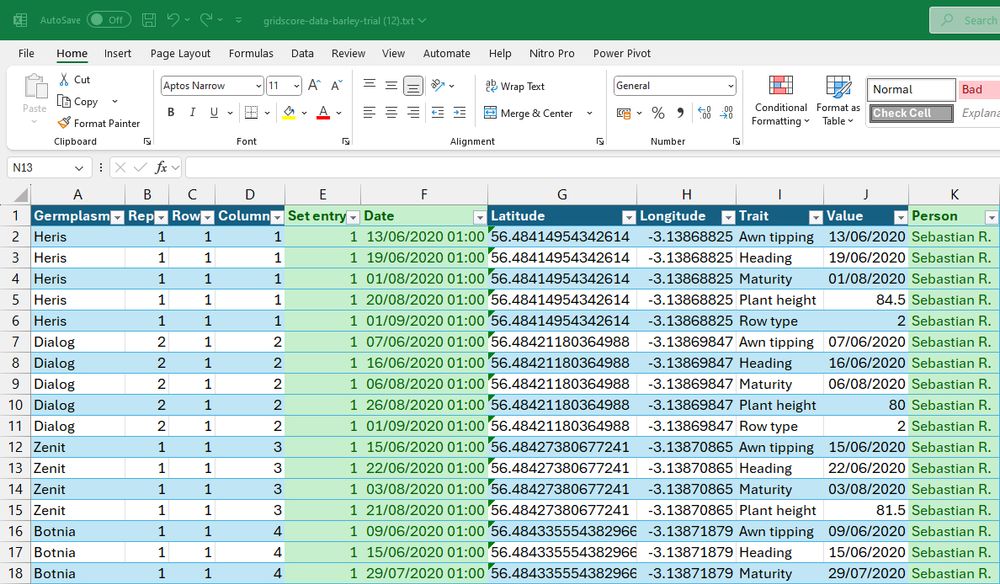This screenshot has height=584, width=1000.
Task: Click the Increase Indent icon
Action: [x=459, y=113]
